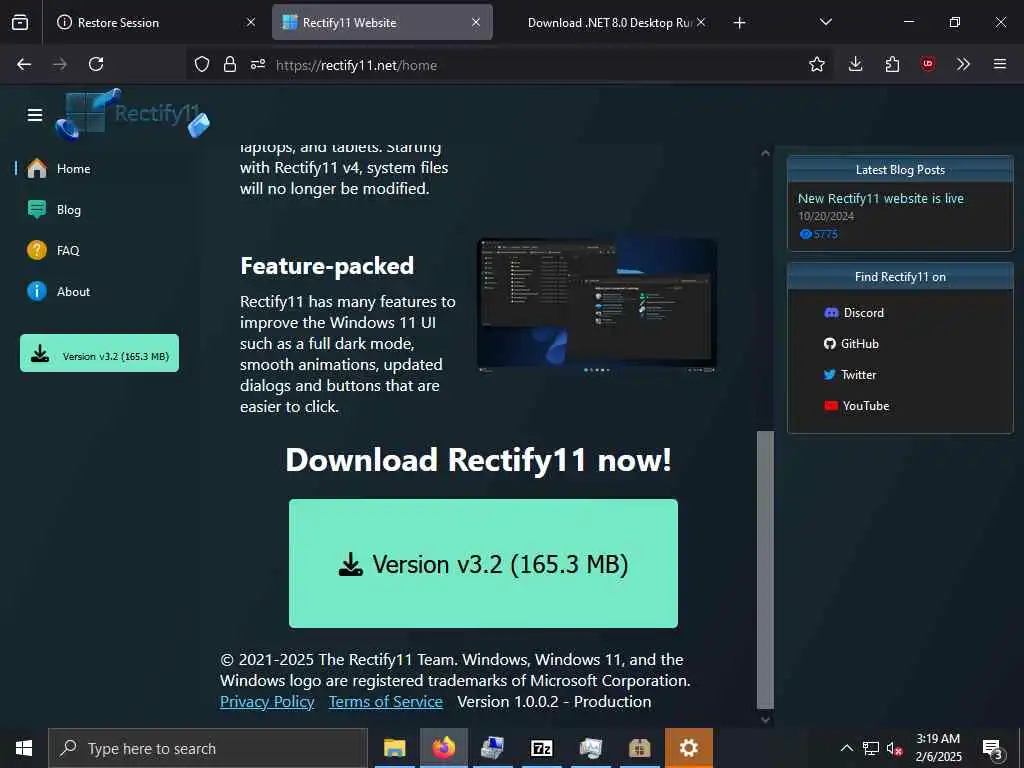Click large Version v3.2 (165.3 MB) button

click(x=483, y=564)
